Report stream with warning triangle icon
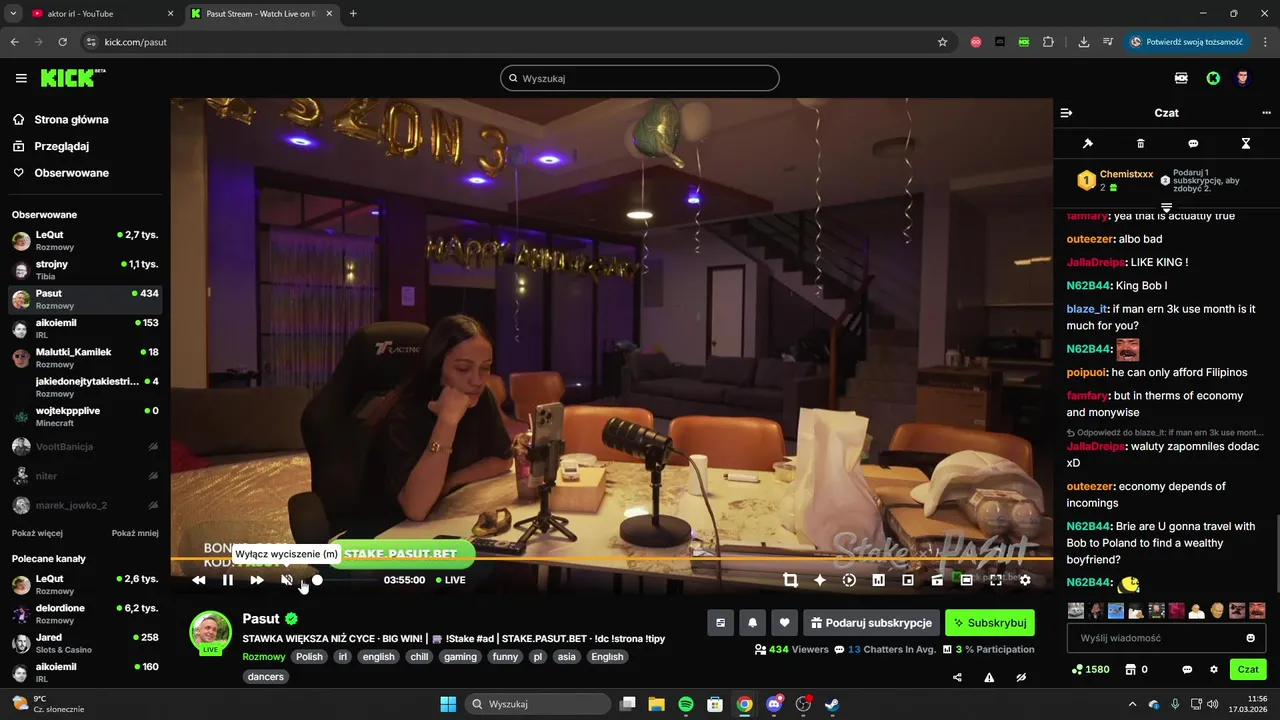 [989, 677]
